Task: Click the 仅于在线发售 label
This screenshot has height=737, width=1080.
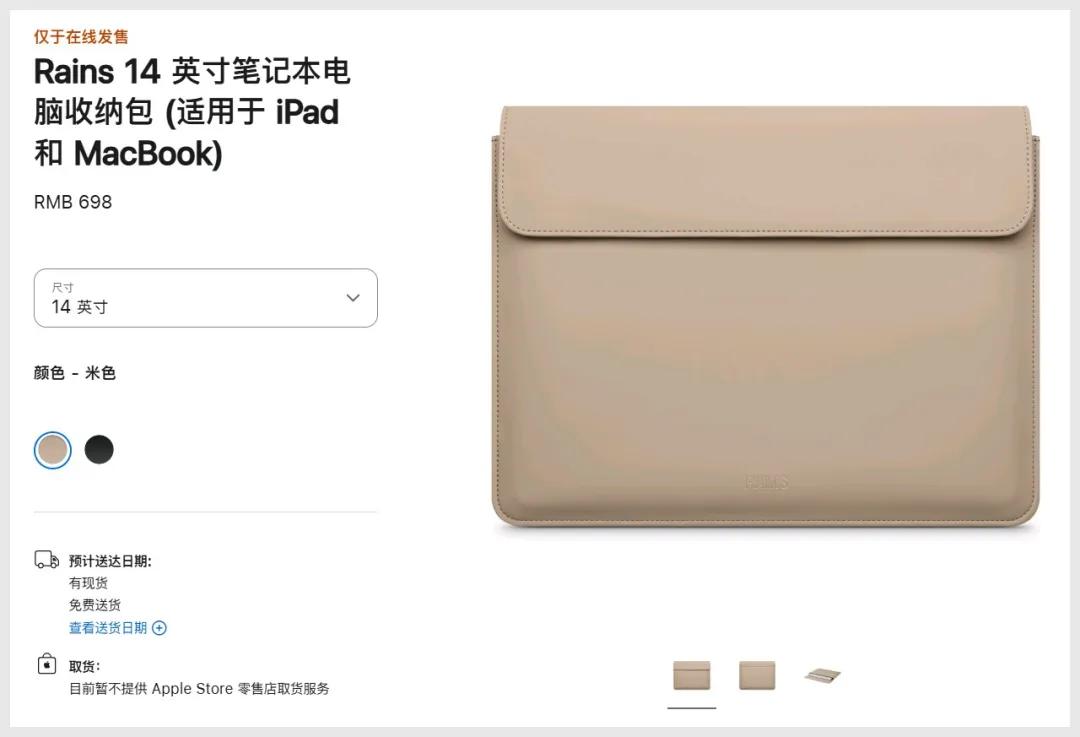Action: coord(81,37)
